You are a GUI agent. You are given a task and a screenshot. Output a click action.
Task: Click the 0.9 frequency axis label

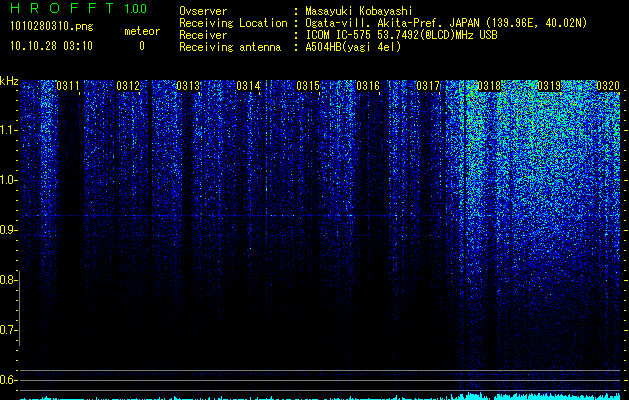(8, 230)
